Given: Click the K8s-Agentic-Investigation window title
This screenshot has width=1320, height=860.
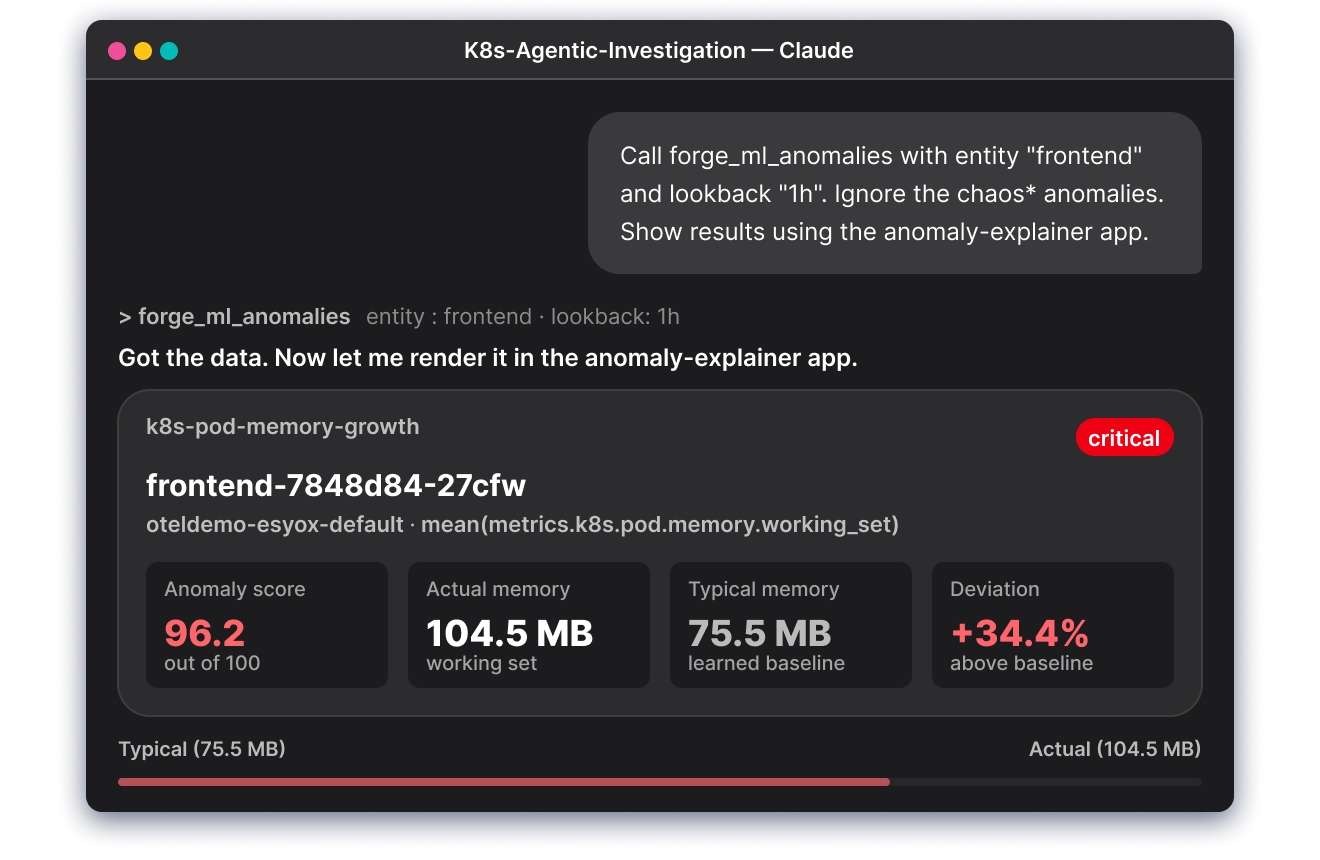Looking at the screenshot, I should (658, 51).
